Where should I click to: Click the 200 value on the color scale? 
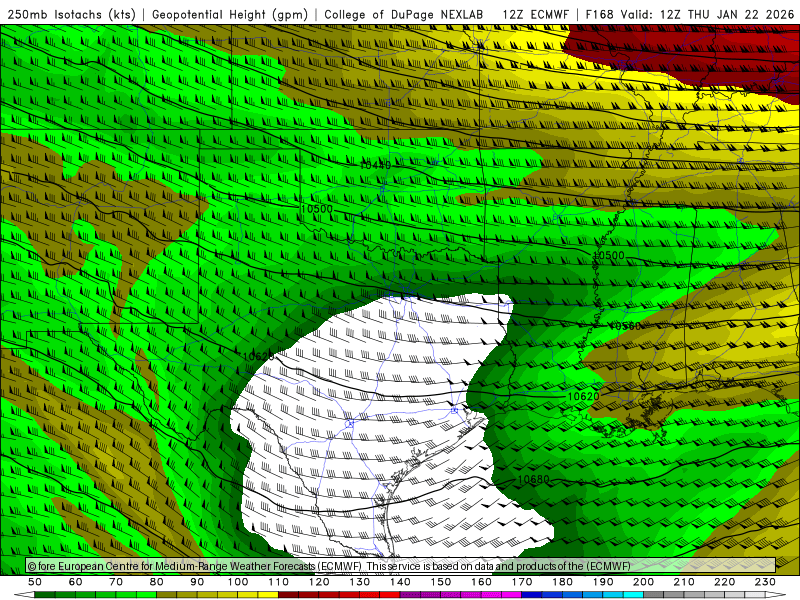644,582
